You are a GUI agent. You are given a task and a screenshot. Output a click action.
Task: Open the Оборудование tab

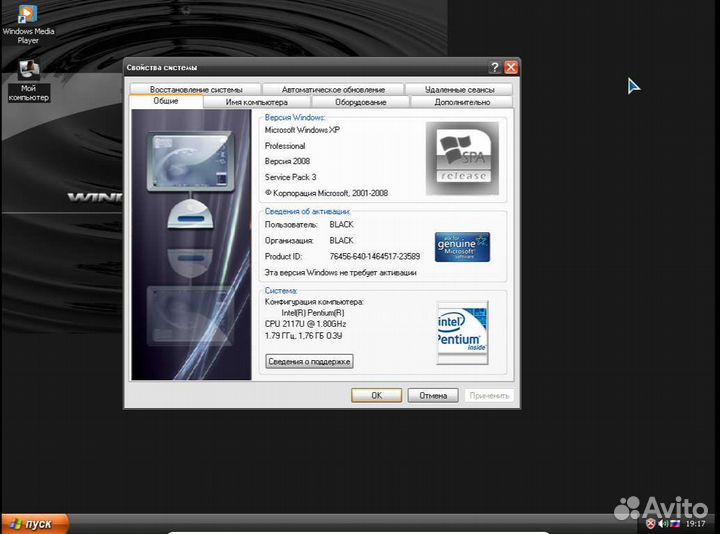click(360, 102)
